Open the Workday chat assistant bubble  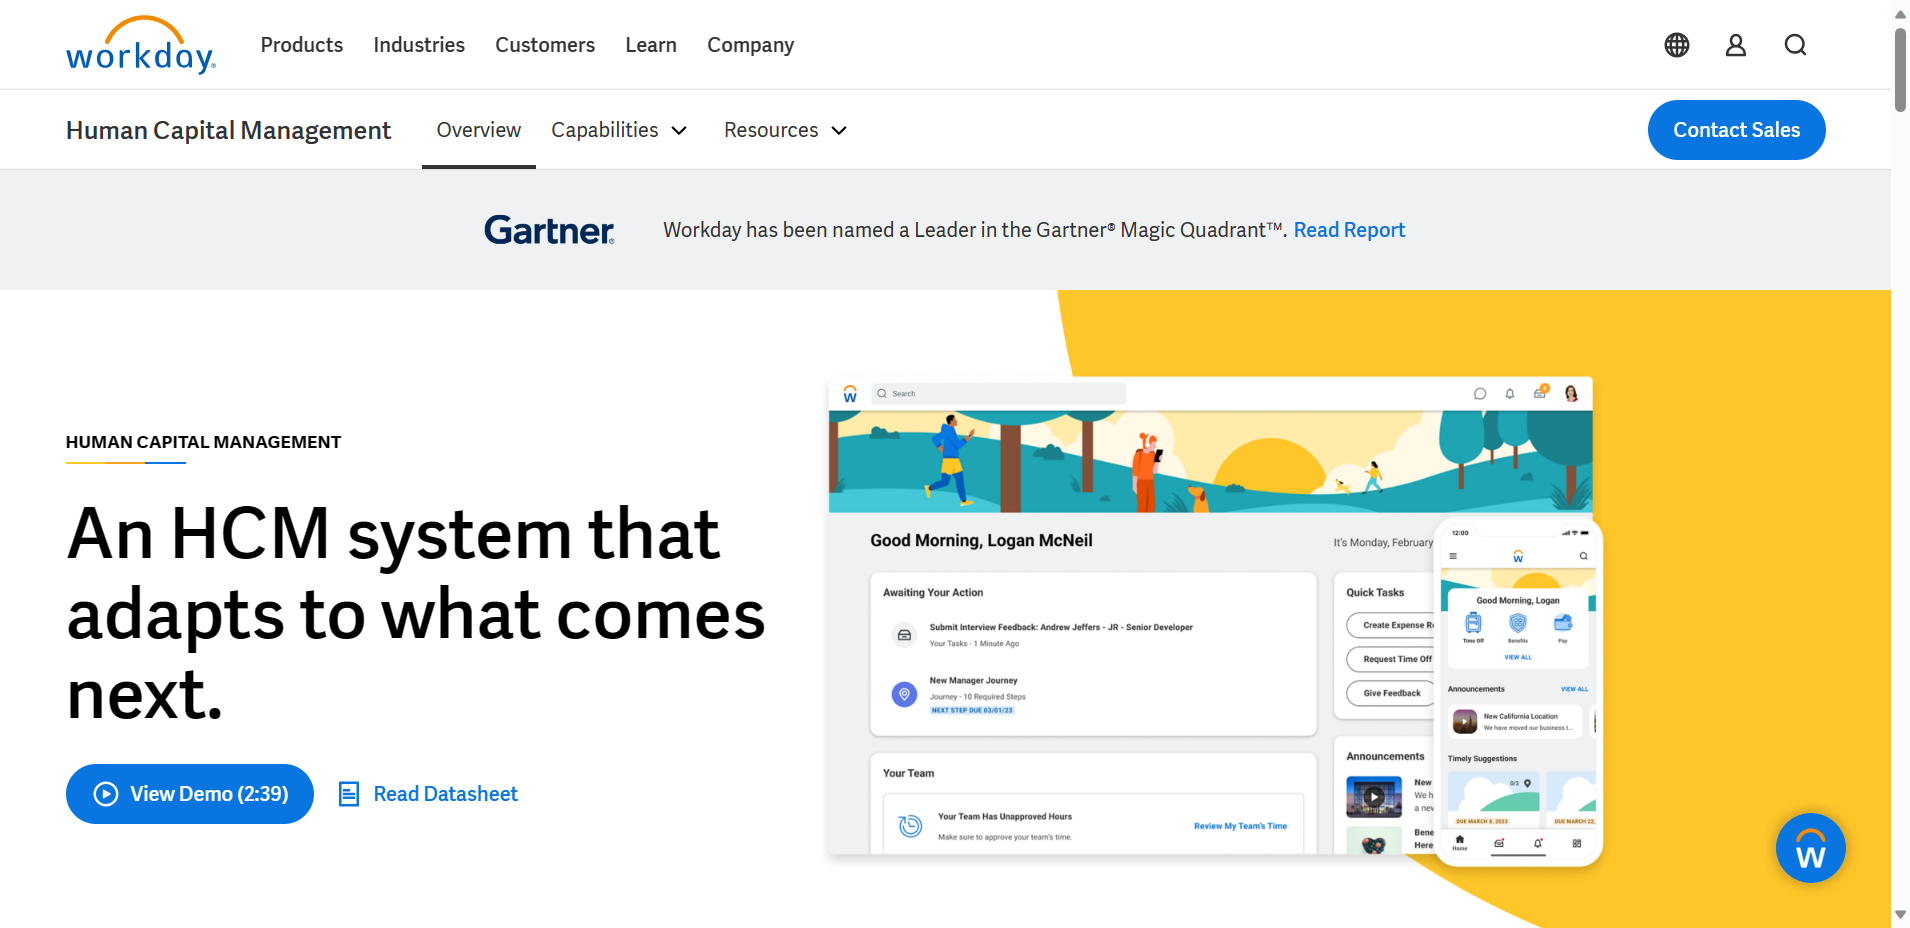click(x=1810, y=848)
